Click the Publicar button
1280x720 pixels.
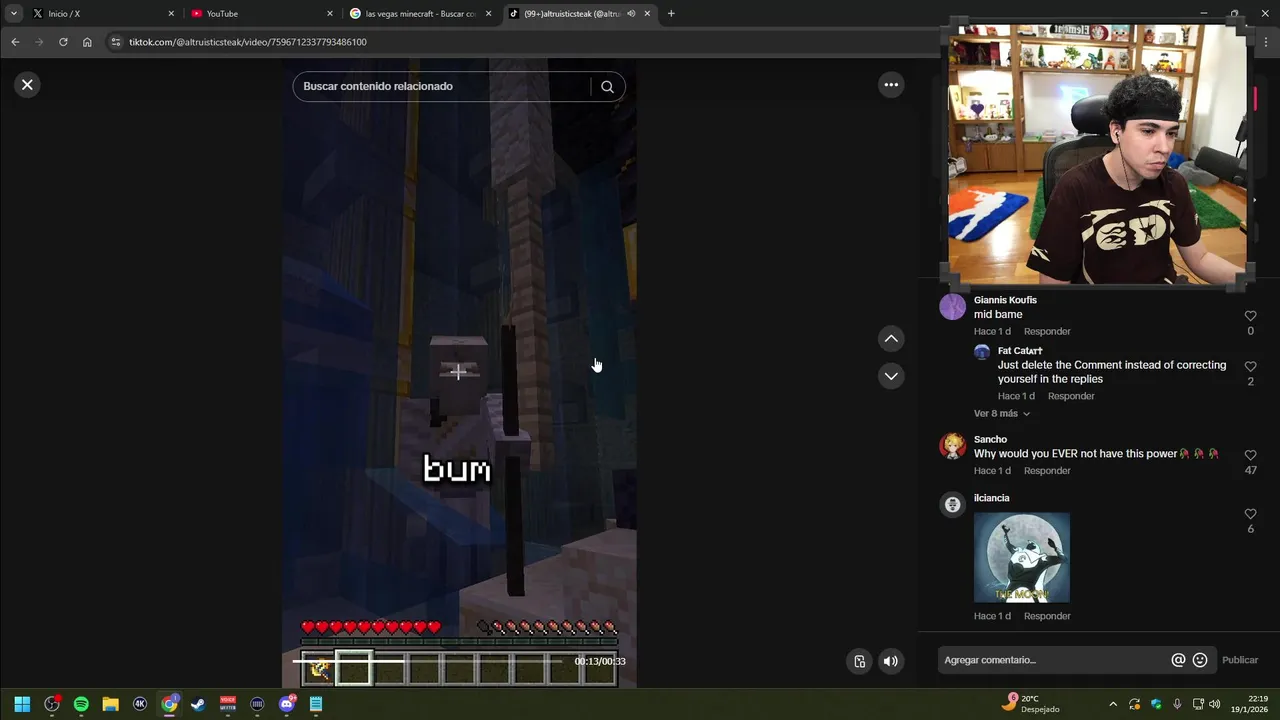coord(1240,660)
